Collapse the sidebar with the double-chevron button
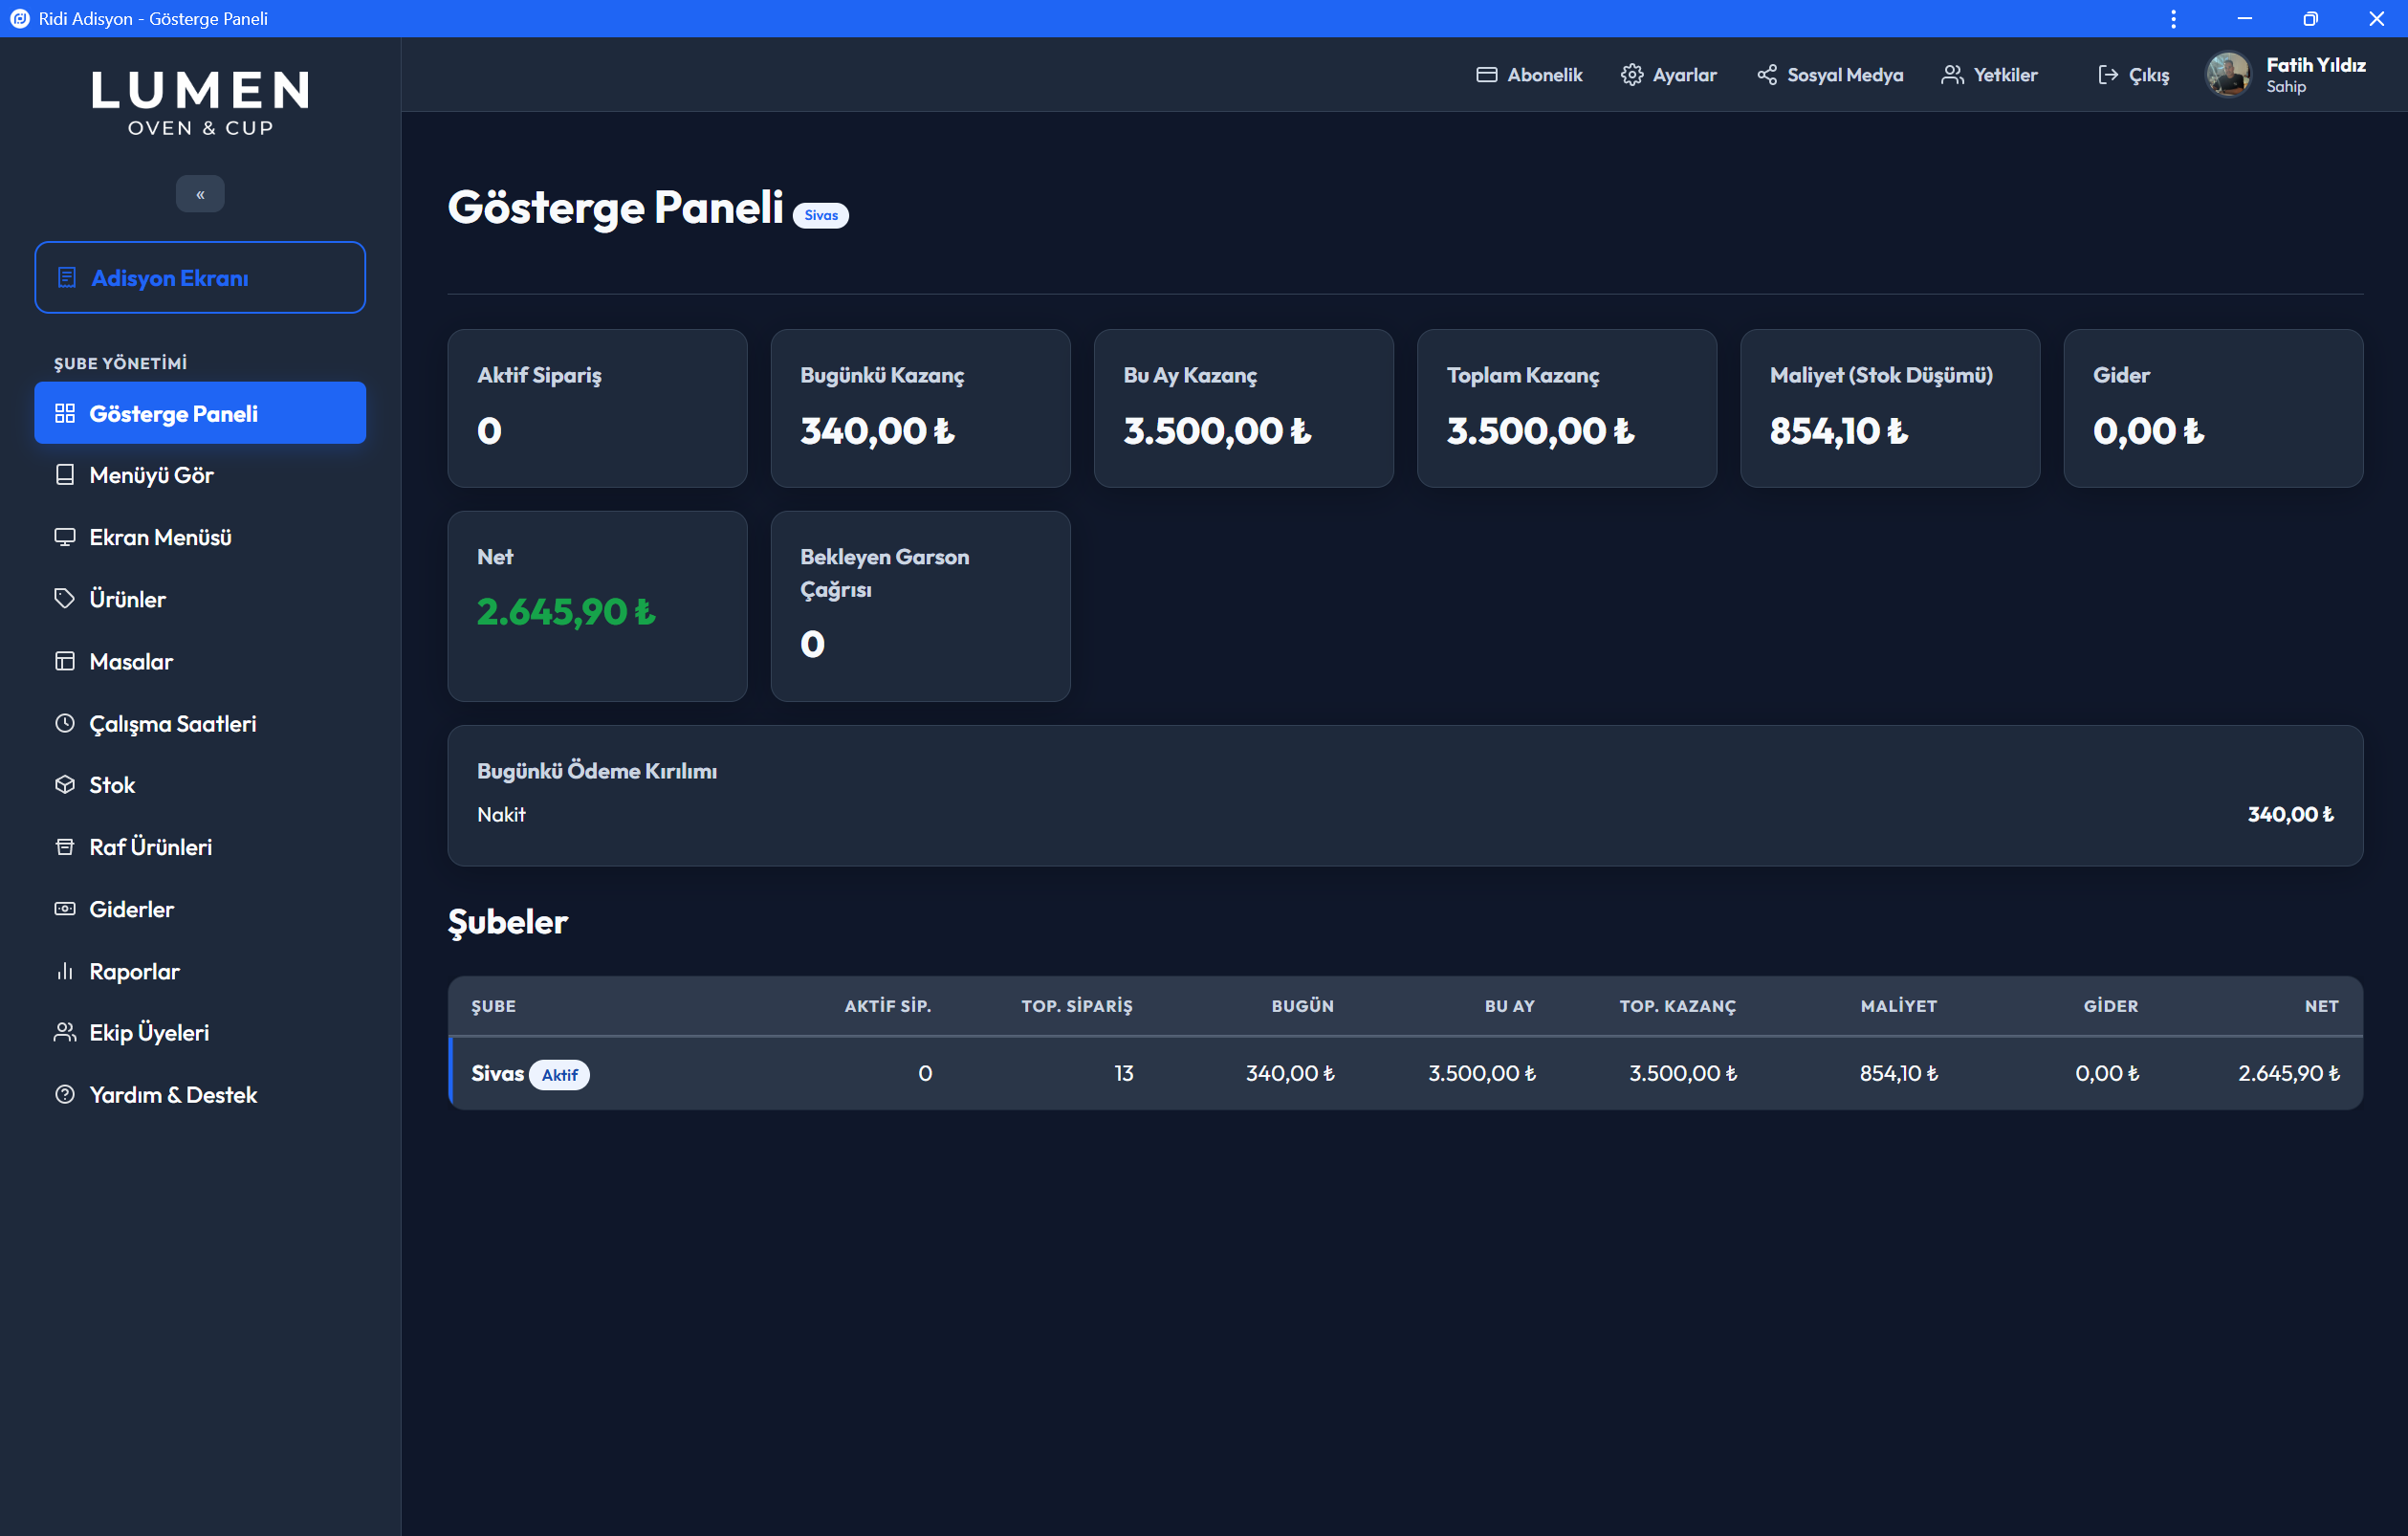The height and width of the screenshot is (1536, 2408). pyautogui.click(x=200, y=194)
